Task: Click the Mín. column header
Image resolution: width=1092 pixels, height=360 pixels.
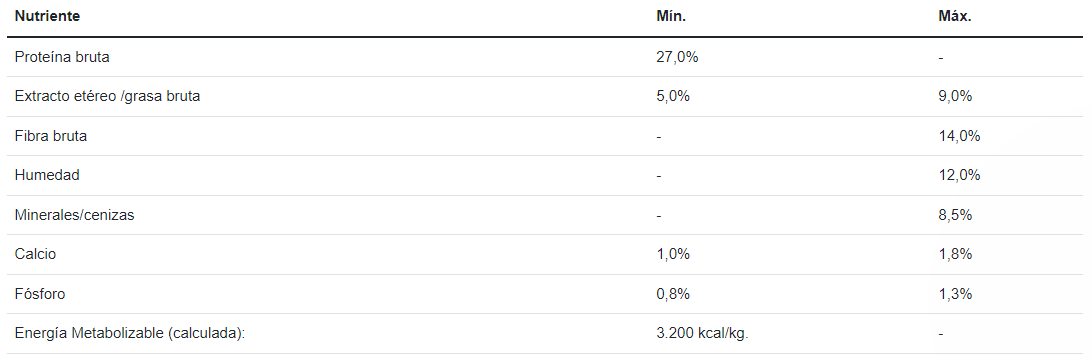Action: click(671, 17)
